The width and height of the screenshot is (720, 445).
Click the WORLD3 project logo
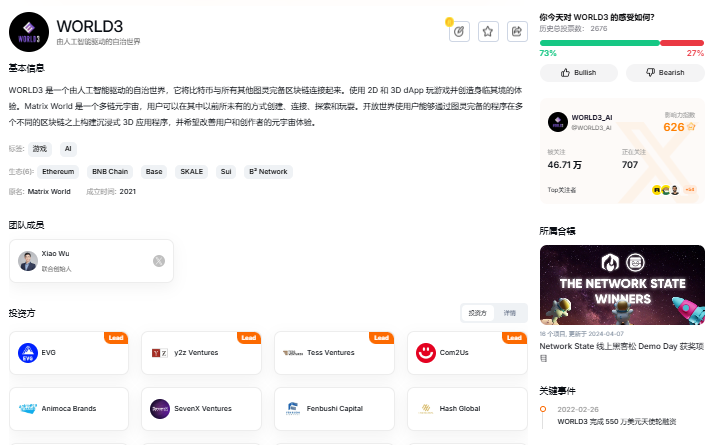coord(29,32)
